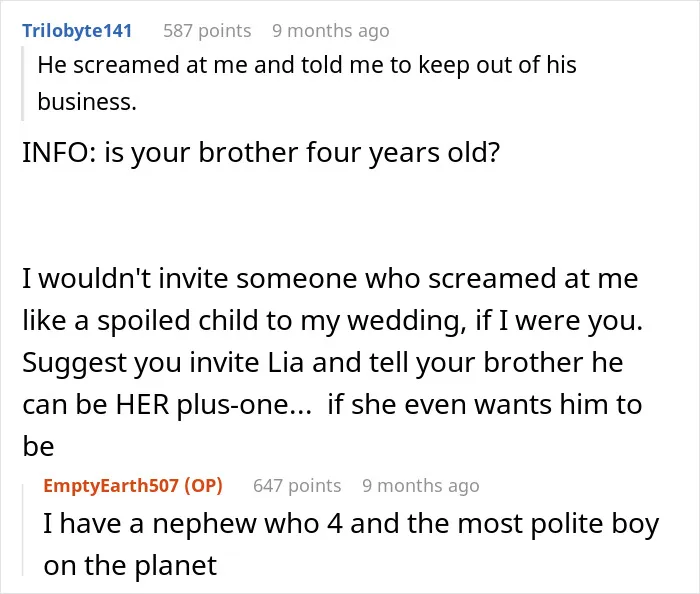This screenshot has width=700, height=594.
Task: Click the 647 points score
Action: click(x=297, y=486)
